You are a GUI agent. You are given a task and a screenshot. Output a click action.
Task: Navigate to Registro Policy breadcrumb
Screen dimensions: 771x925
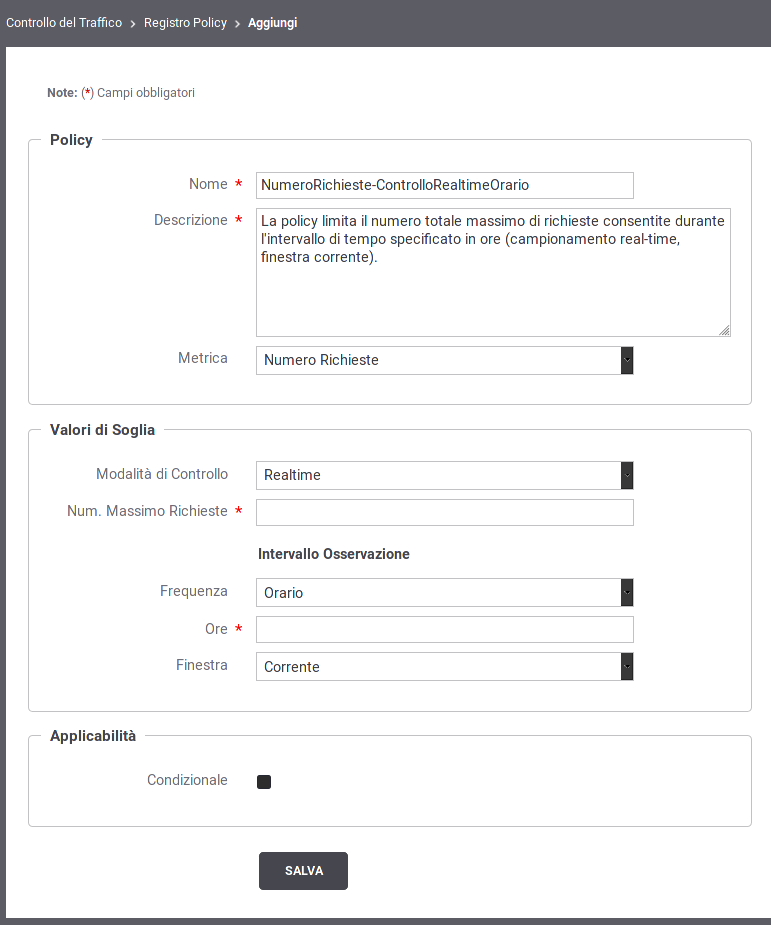coord(185,22)
